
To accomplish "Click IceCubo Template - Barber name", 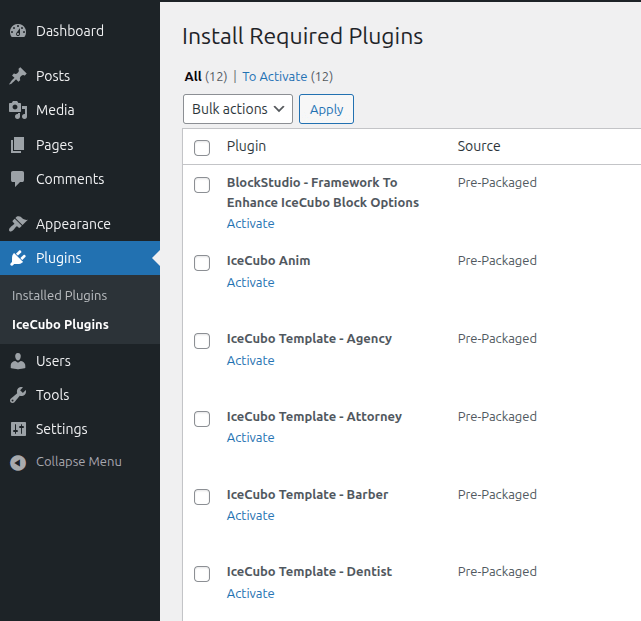I will coord(307,495).
